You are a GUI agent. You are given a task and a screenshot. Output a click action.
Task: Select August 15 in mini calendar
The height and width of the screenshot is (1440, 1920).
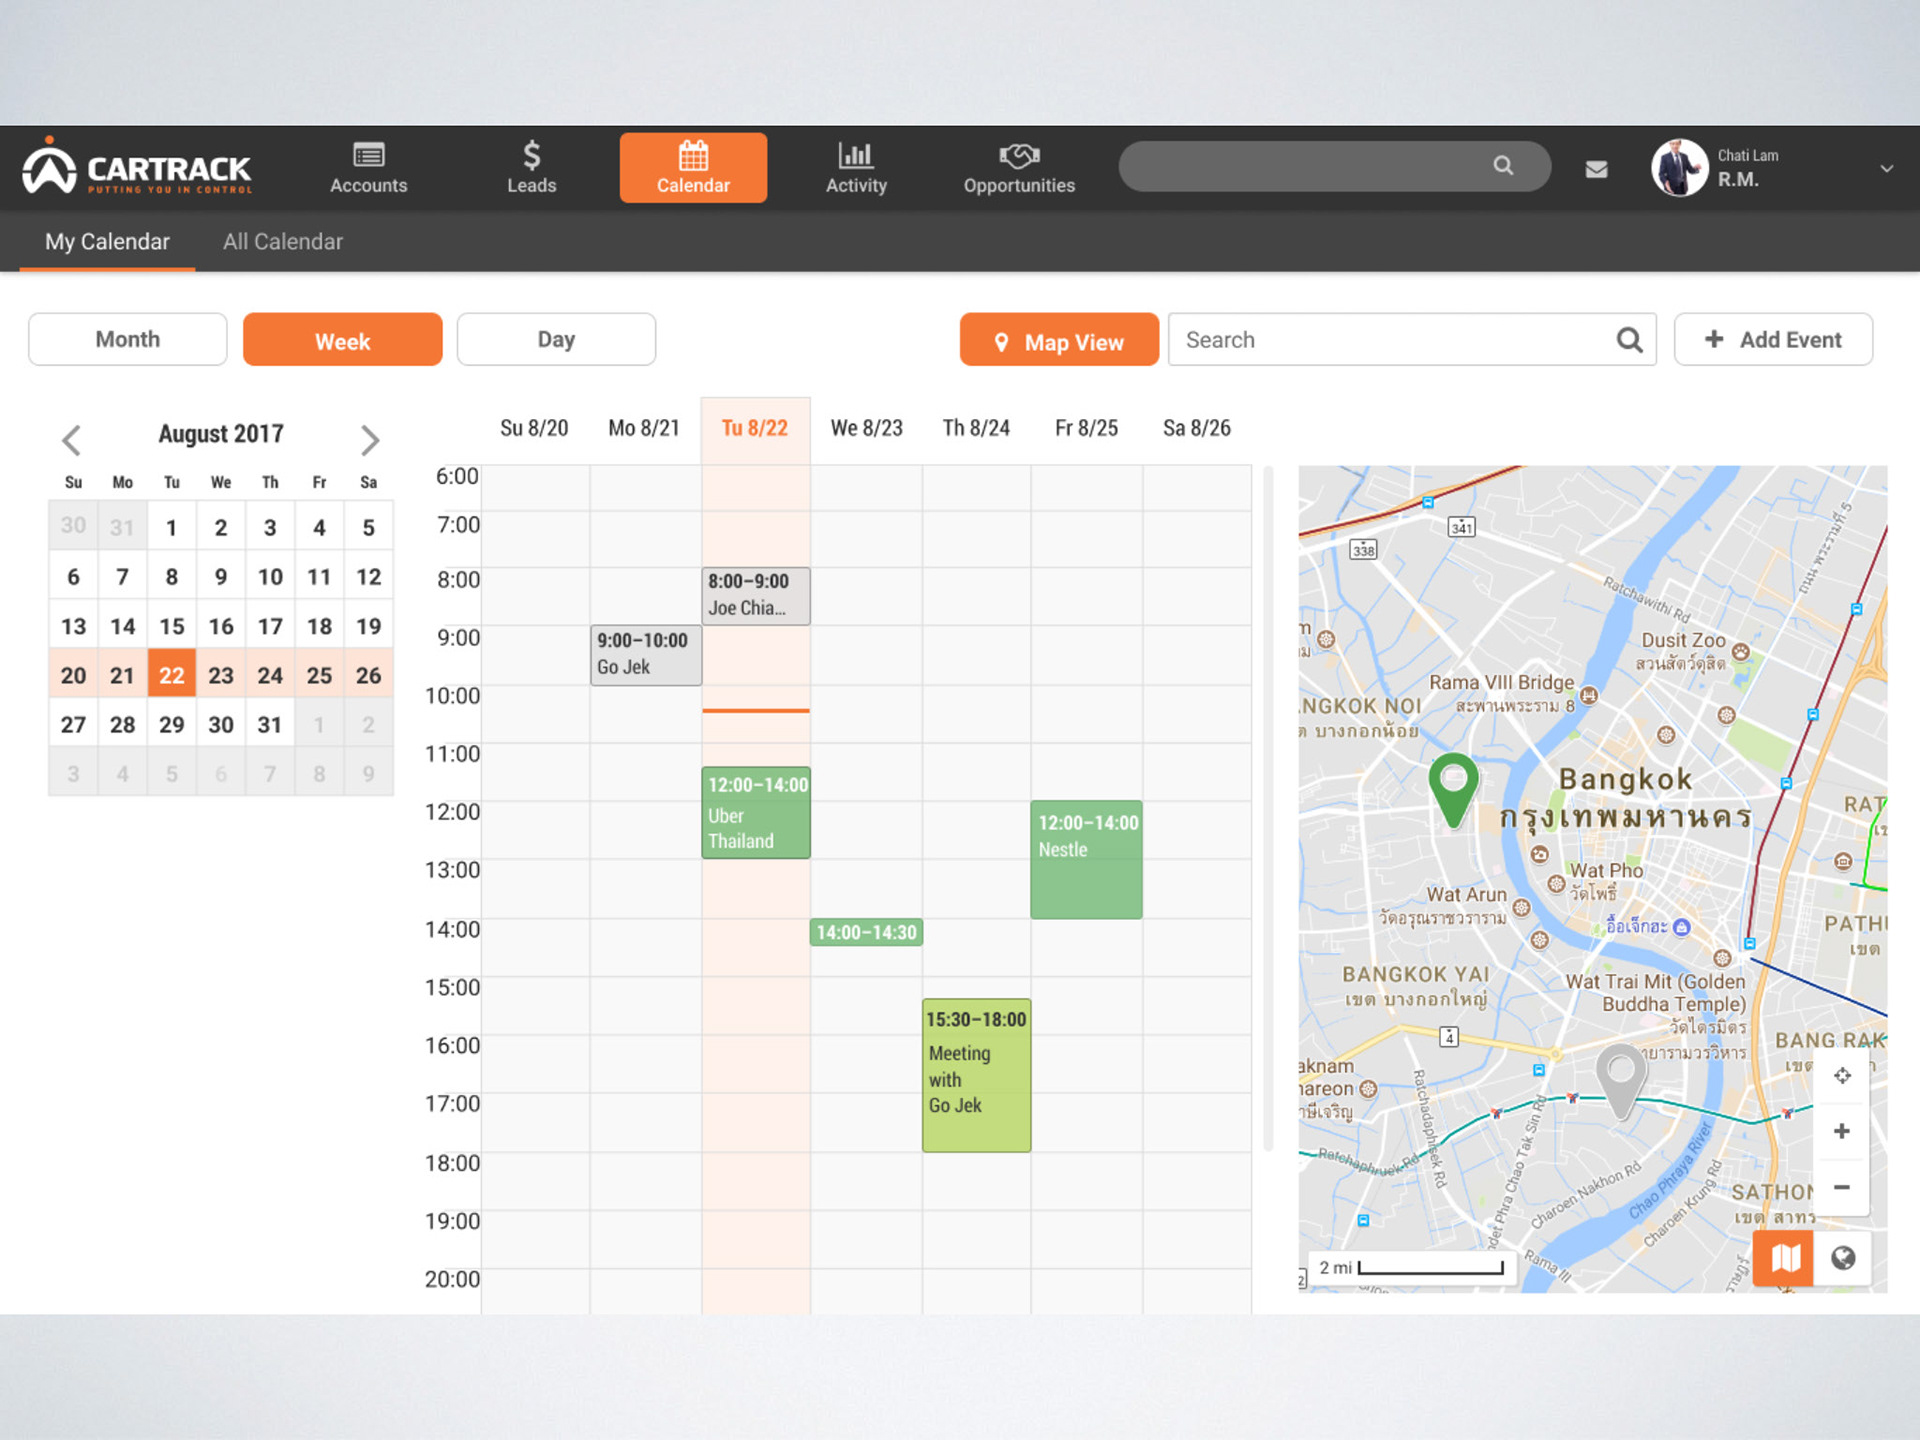click(172, 626)
